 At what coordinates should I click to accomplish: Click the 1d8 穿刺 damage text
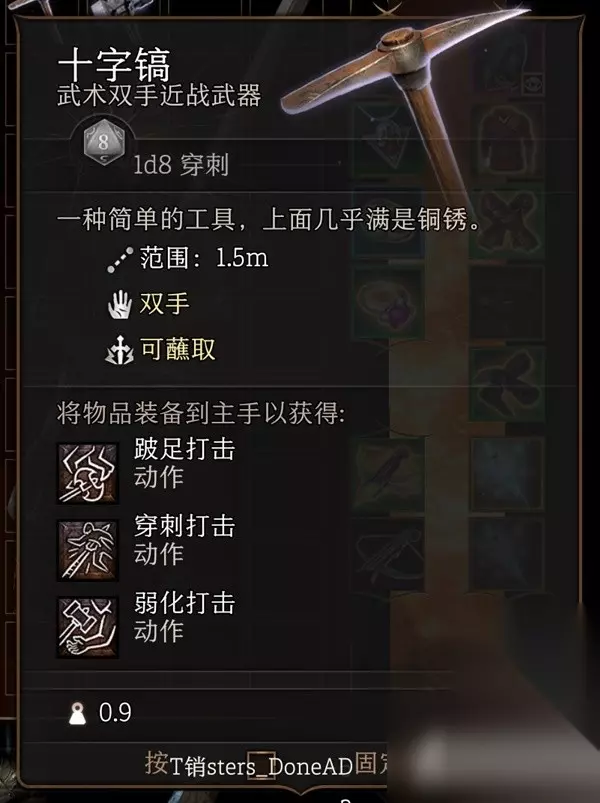[x=181, y=165]
